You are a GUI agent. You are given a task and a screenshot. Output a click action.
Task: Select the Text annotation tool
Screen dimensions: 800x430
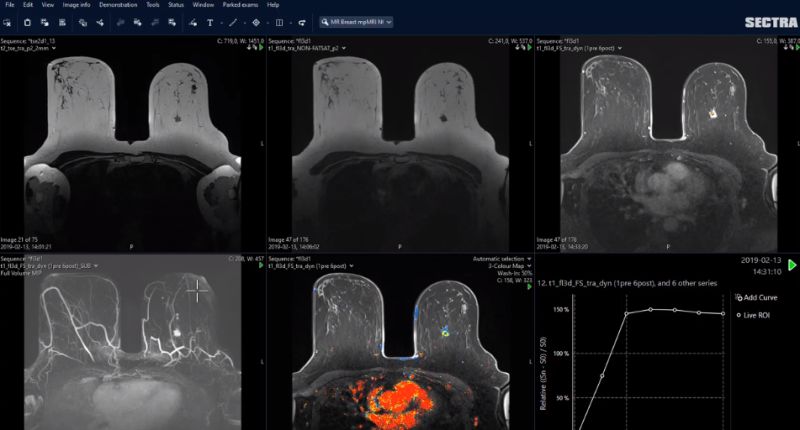pyautogui.click(x=210, y=22)
